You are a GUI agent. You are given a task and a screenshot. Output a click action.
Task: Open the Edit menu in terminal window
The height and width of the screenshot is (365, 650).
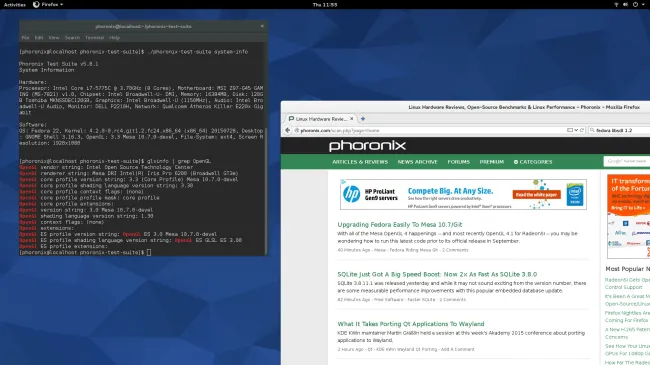click(39, 37)
